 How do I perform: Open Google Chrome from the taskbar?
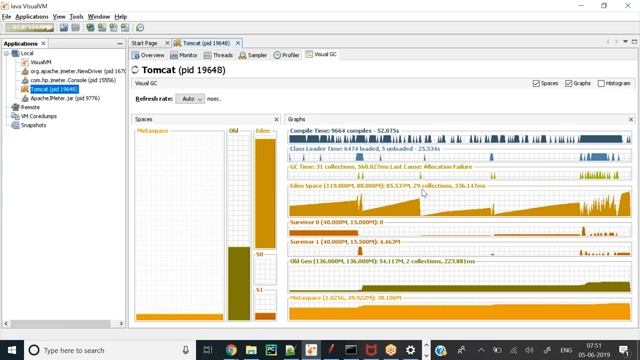tap(231, 350)
